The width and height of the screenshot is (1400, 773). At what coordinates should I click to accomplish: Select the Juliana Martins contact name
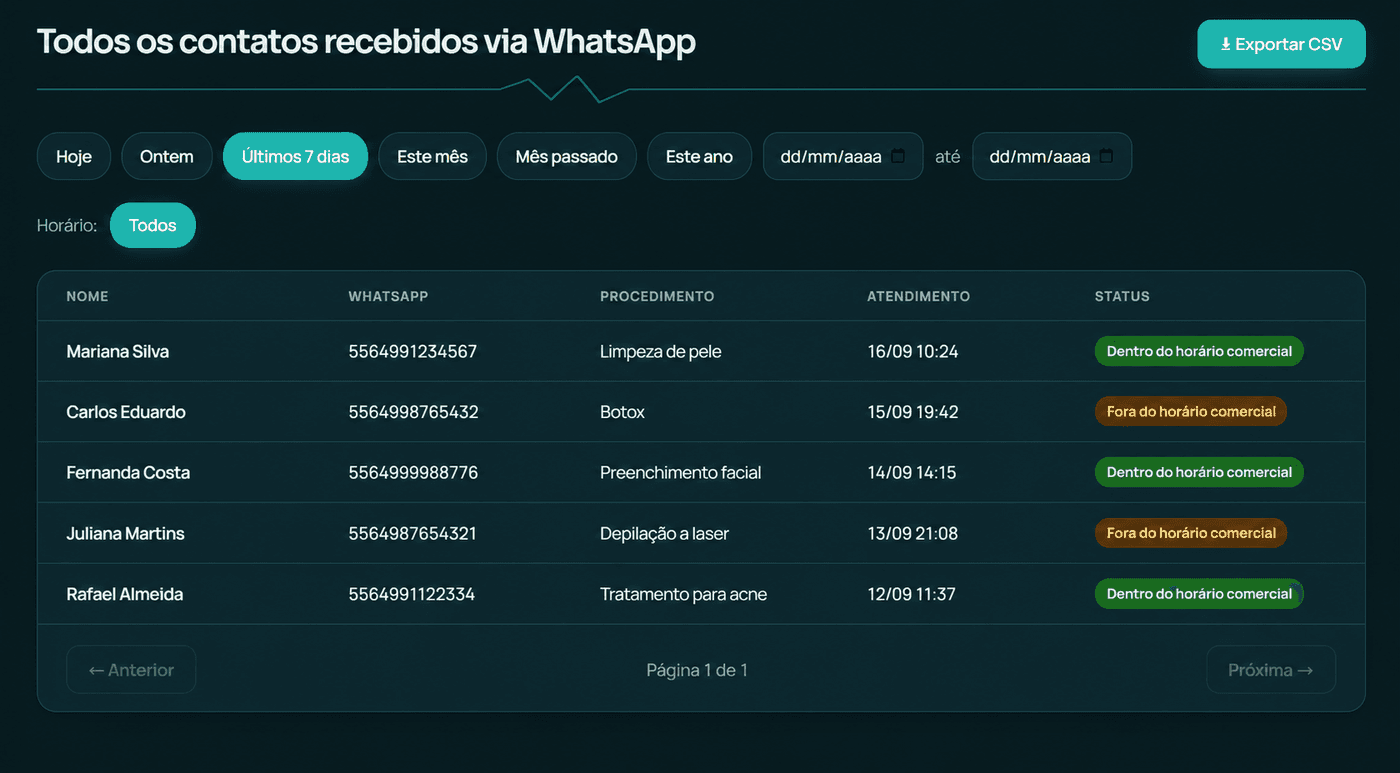pos(126,533)
